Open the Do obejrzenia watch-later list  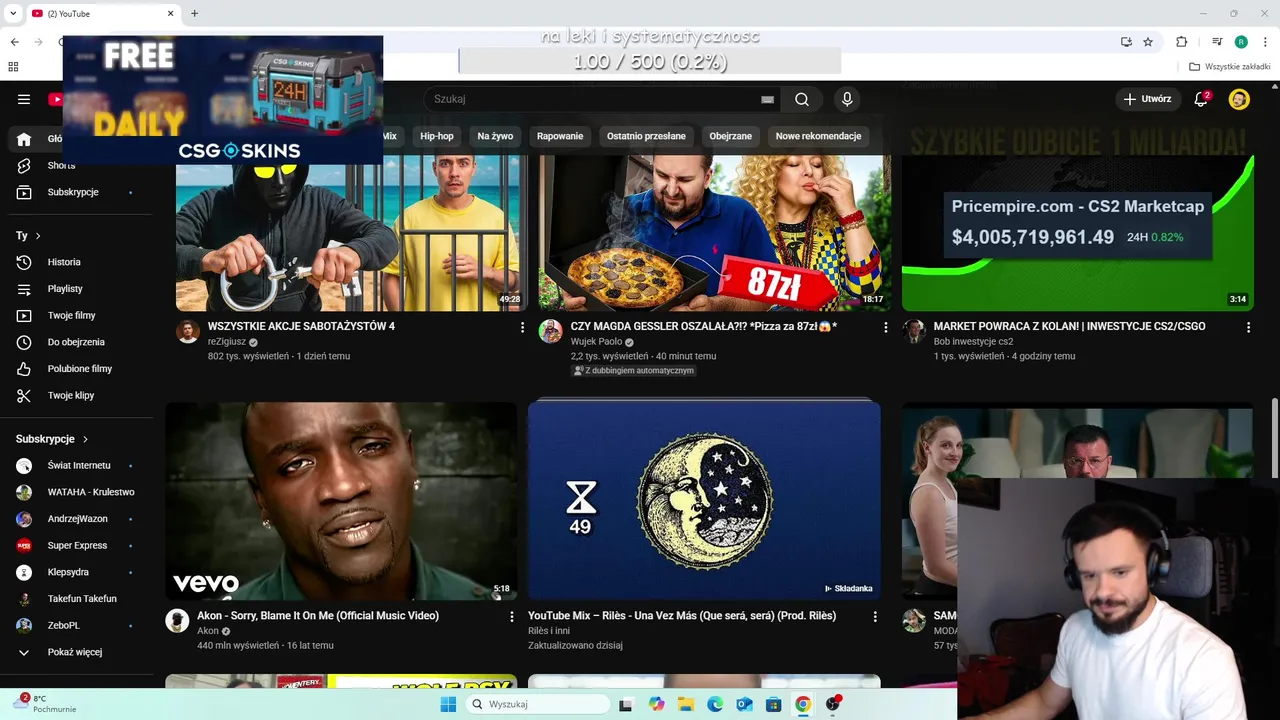pyautogui.click(x=76, y=342)
